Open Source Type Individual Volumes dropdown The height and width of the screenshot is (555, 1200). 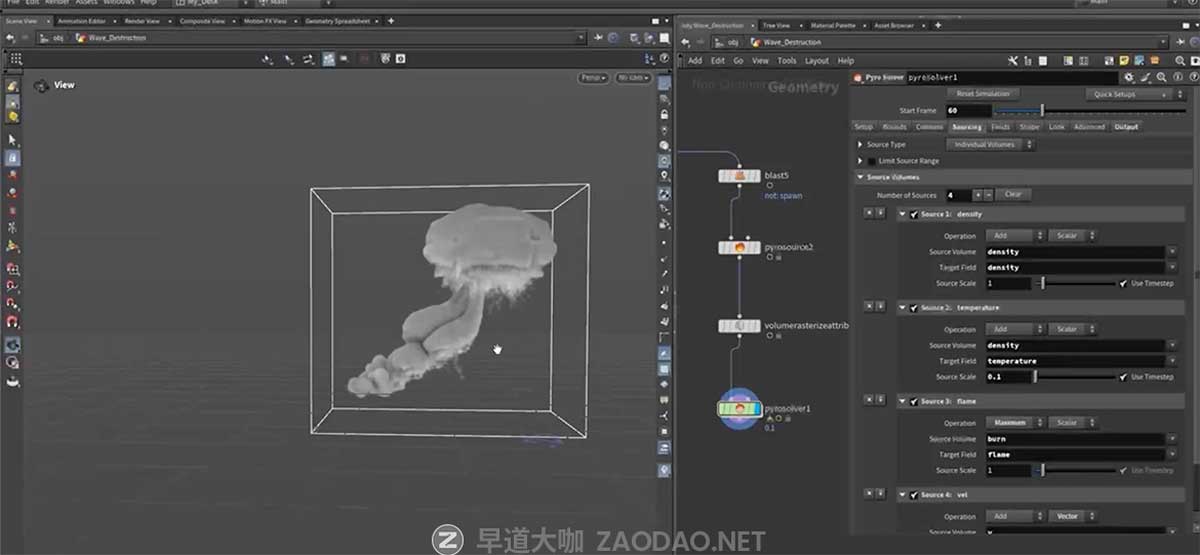point(989,145)
